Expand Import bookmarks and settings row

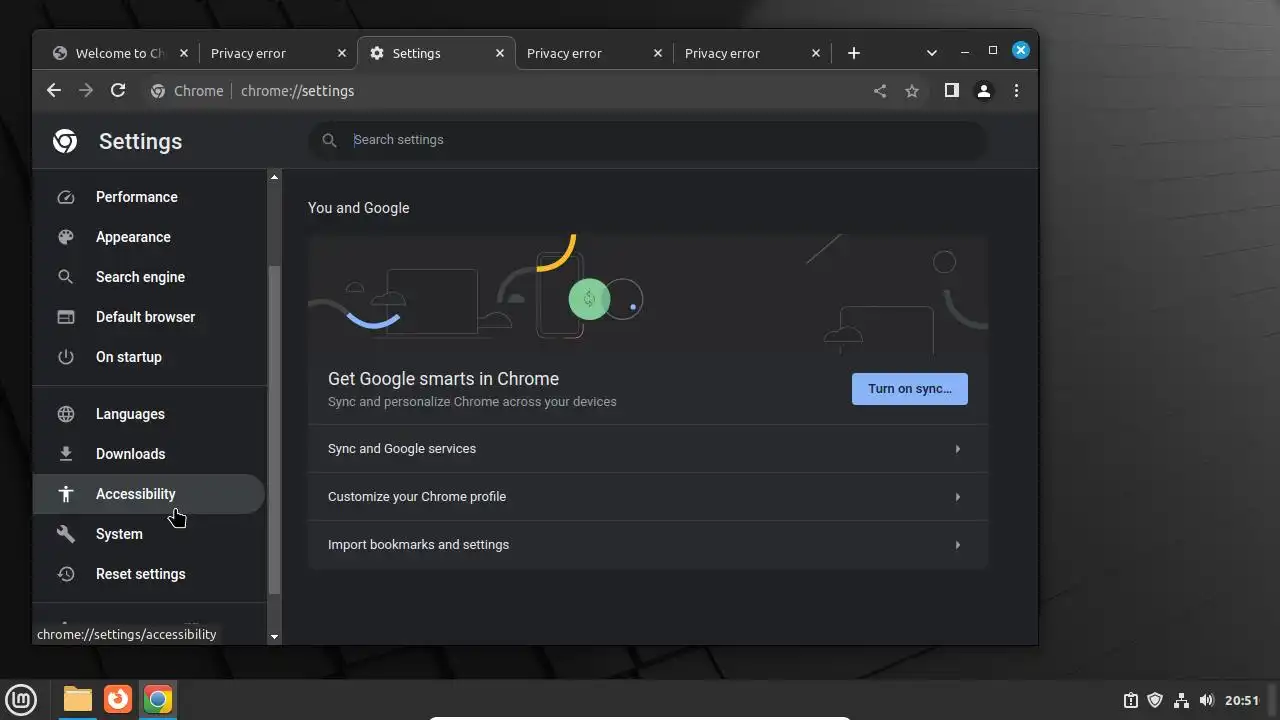pyautogui.click(x=648, y=545)
